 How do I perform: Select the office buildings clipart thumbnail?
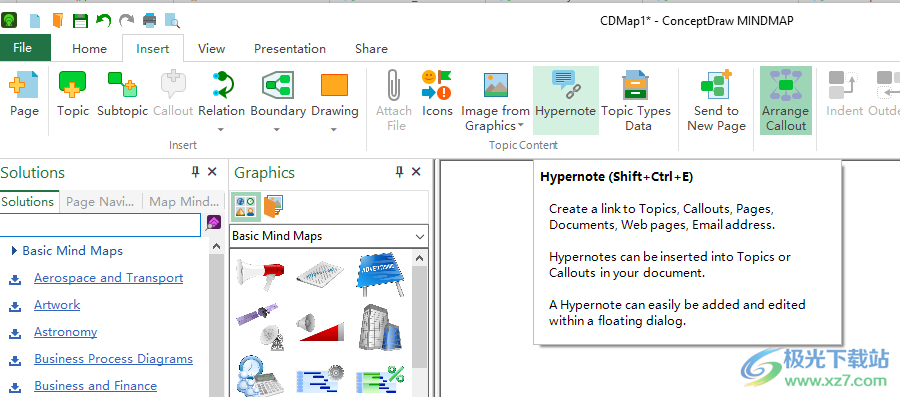380,327
